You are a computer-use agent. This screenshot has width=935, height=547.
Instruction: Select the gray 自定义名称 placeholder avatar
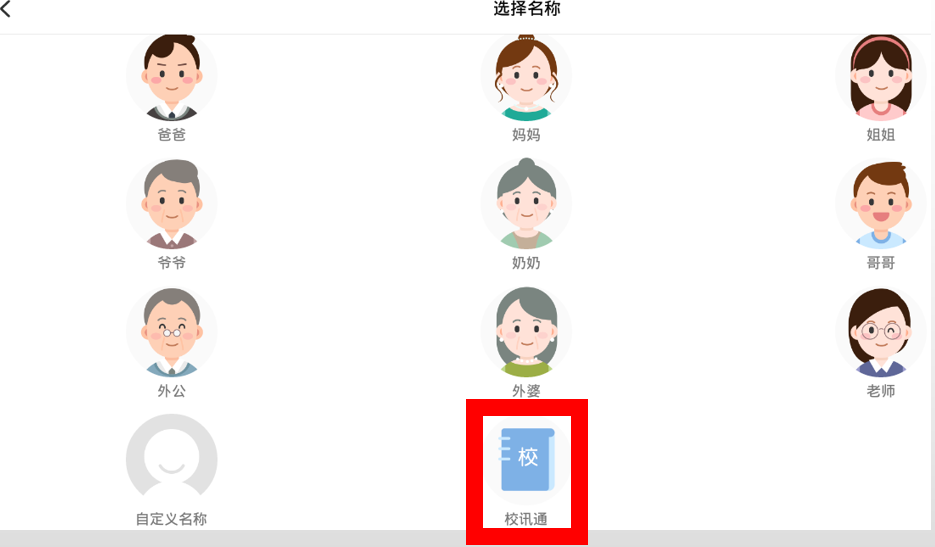(x=172, y=460)
